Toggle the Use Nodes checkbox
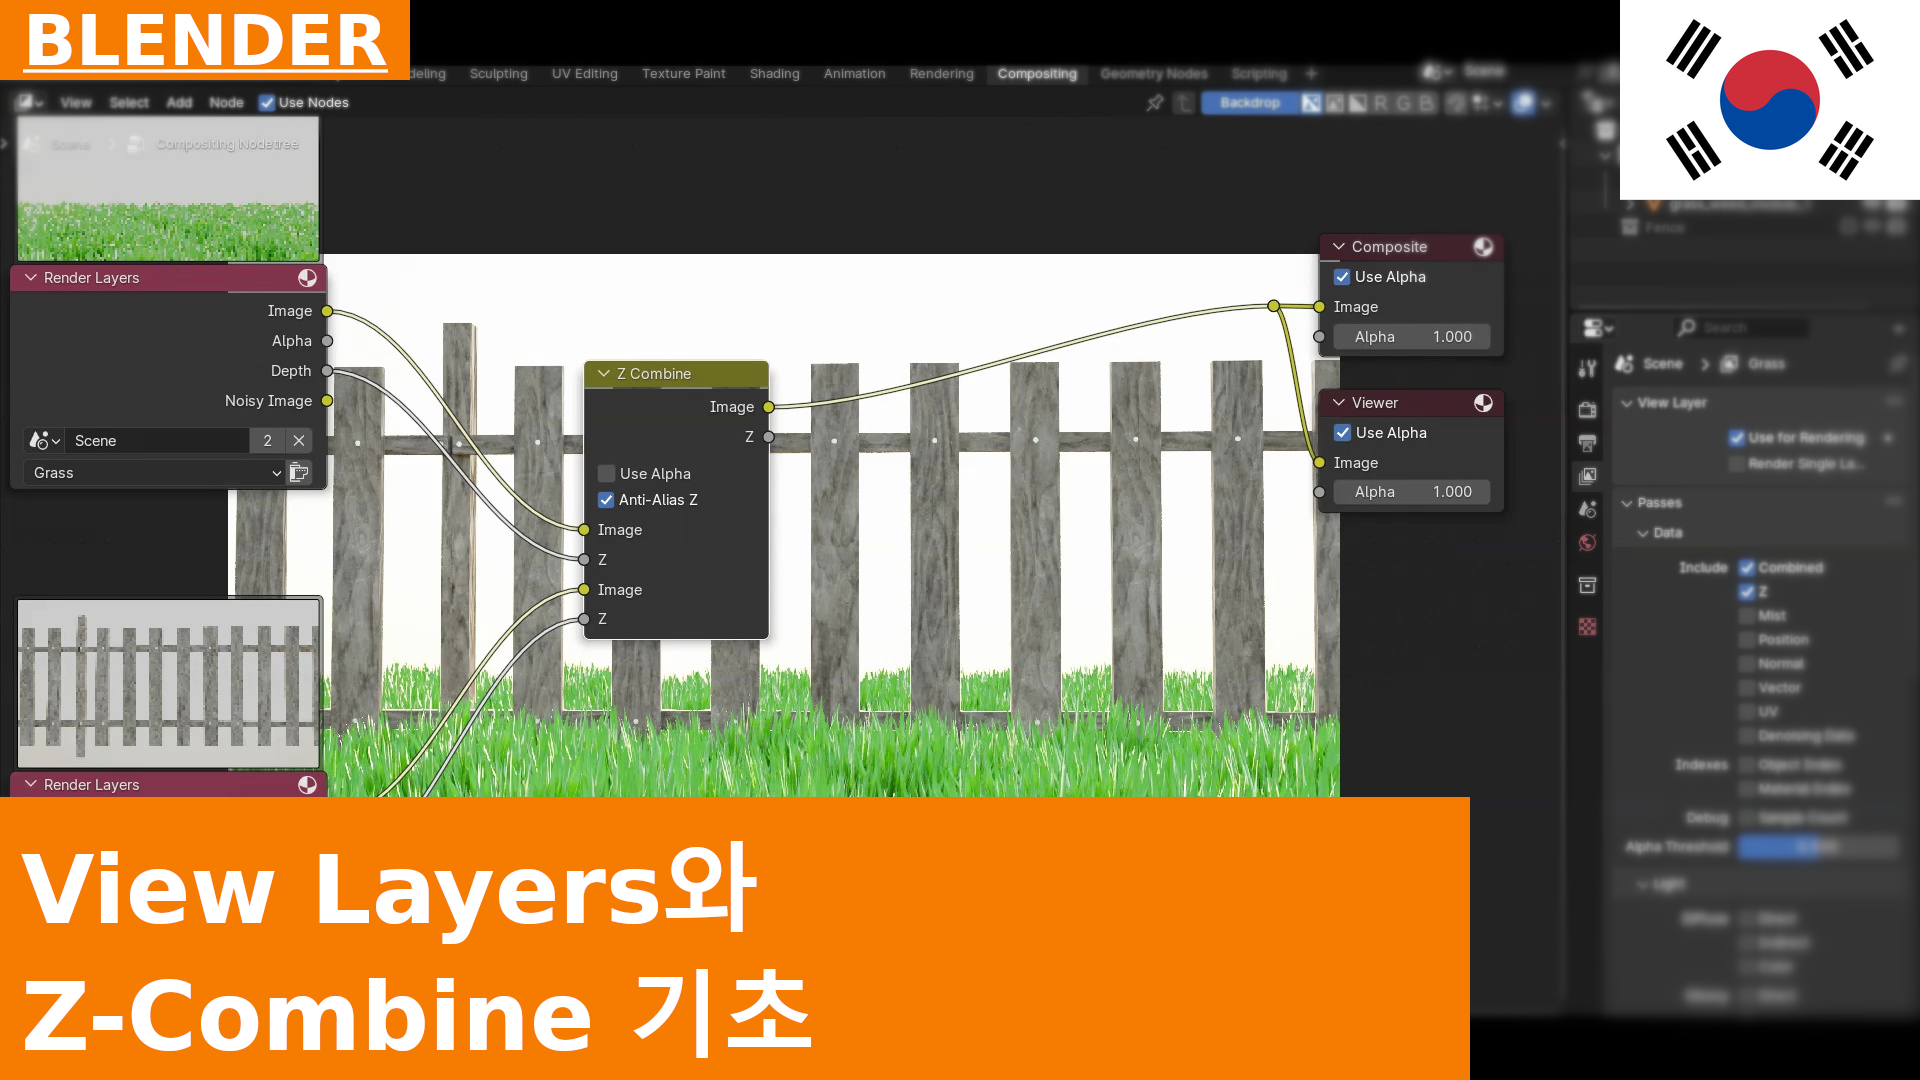1920x1080 pixels. (x=267, y=103)
